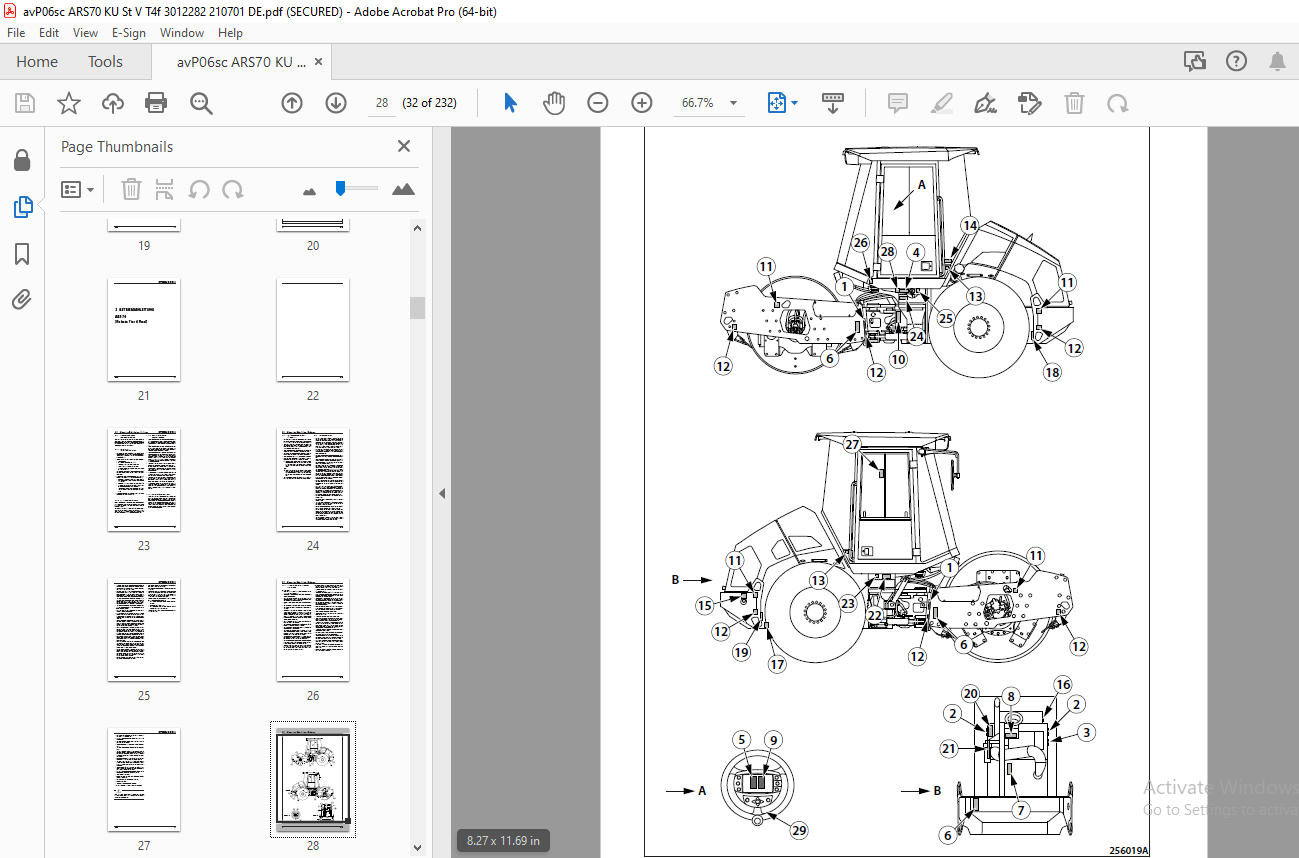1299x858 pixels.
Task: Delete pages in thumbnails panel
Action: tap(131, 189)
